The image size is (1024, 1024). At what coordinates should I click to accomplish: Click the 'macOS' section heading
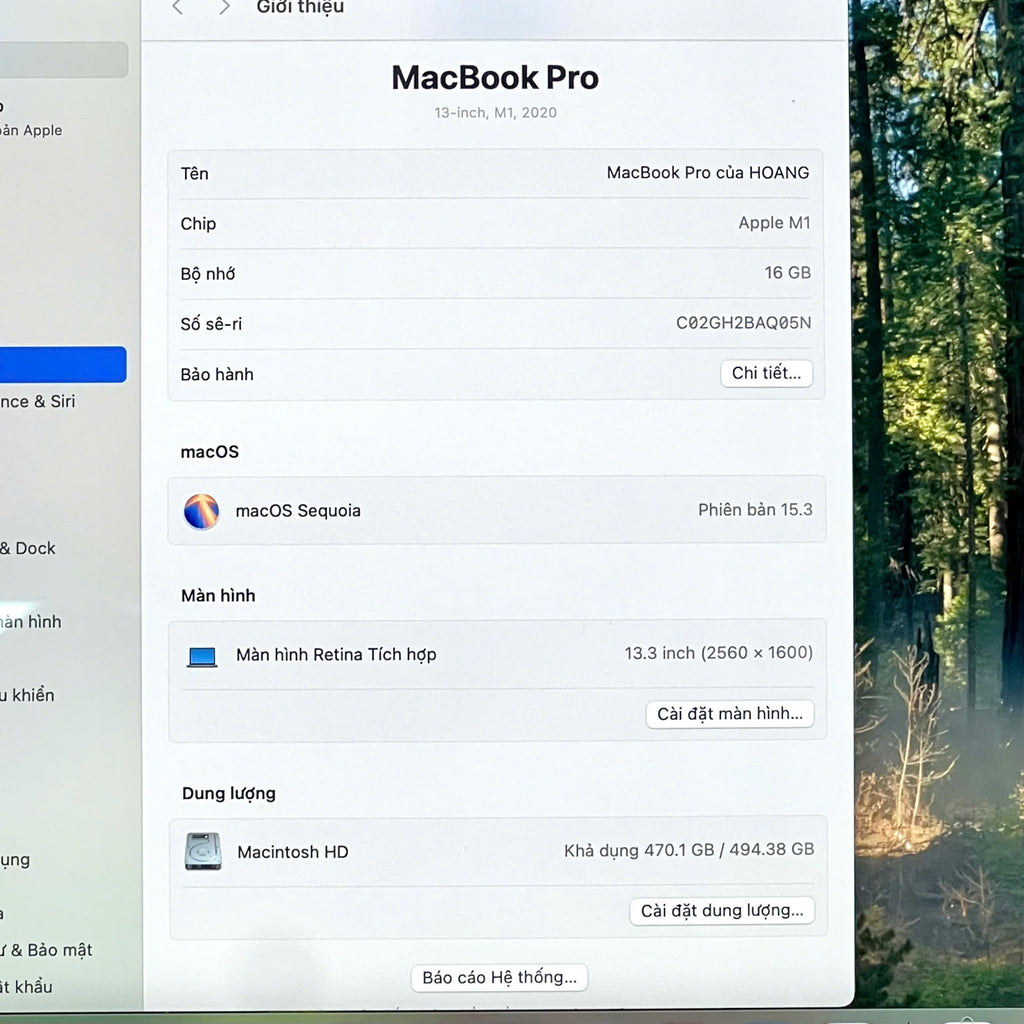[210, 452]
